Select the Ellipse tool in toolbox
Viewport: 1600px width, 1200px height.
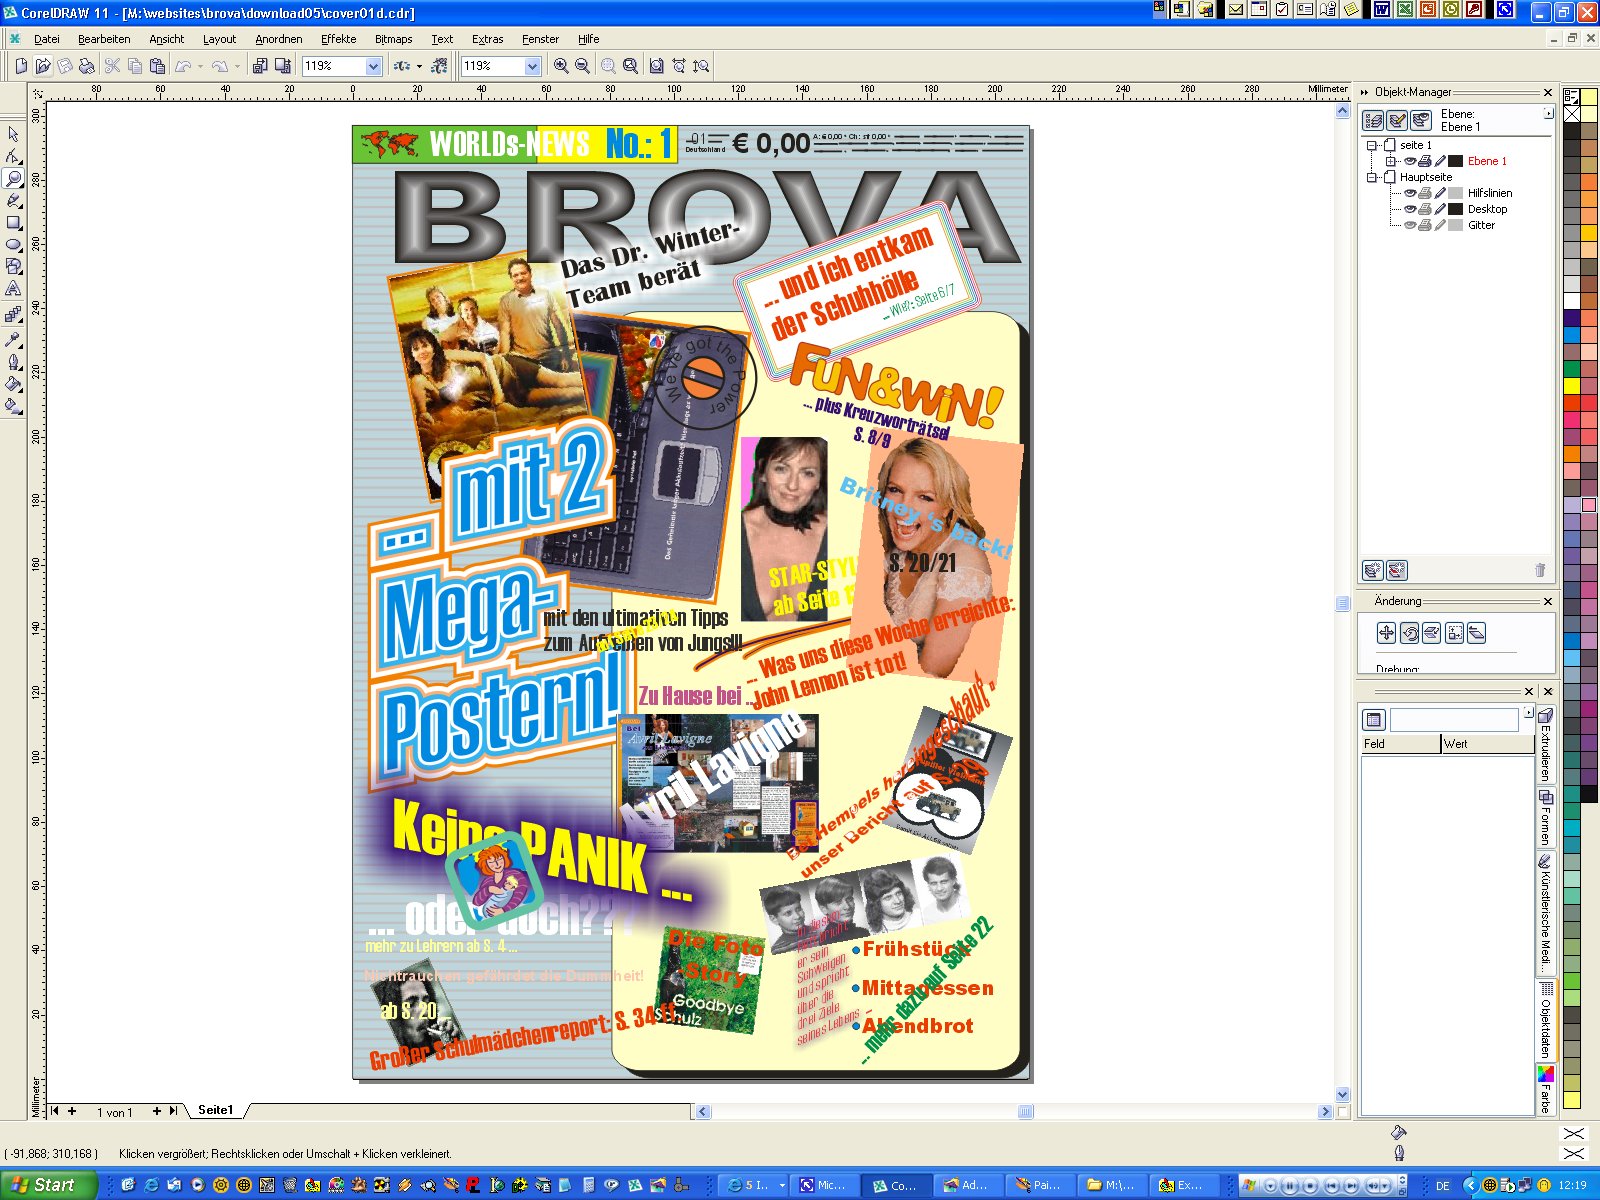coord(13,244)
